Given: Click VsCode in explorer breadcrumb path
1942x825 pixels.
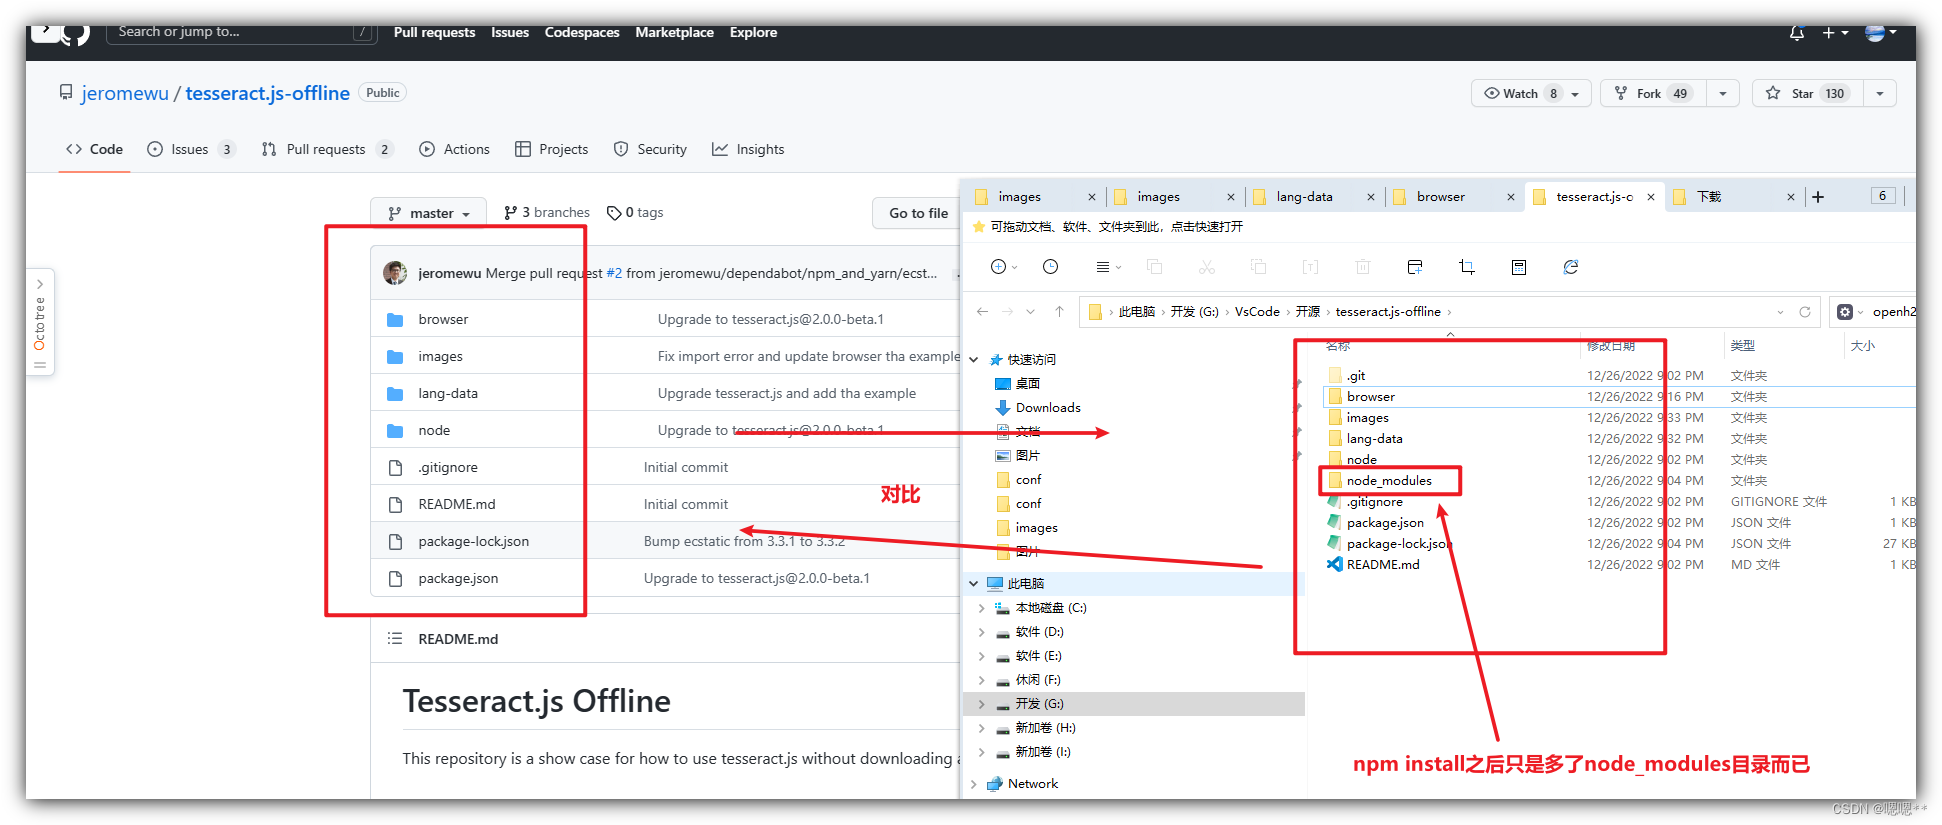Looking at the screenshot, I should click(1257, 312).
